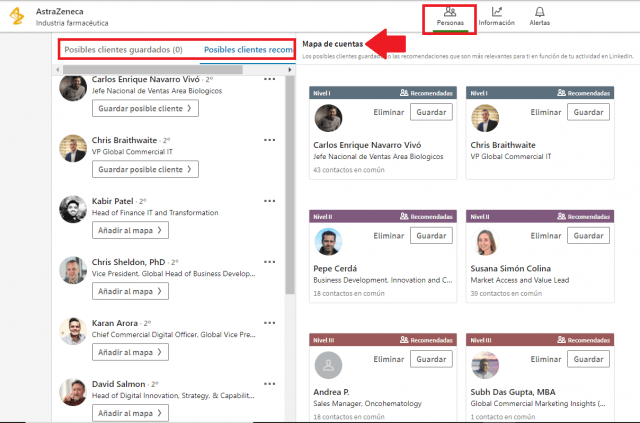This screenshot has height=423, width=640.
Task: Click the vertical list scrollbar thumb
Action: (x=290, y=185)
